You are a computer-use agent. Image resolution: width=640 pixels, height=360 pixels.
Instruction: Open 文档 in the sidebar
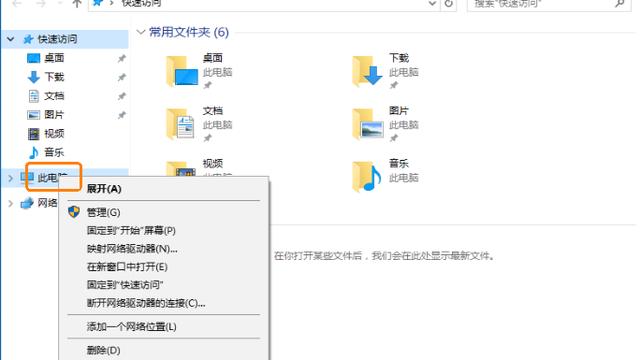coord(54,96)
